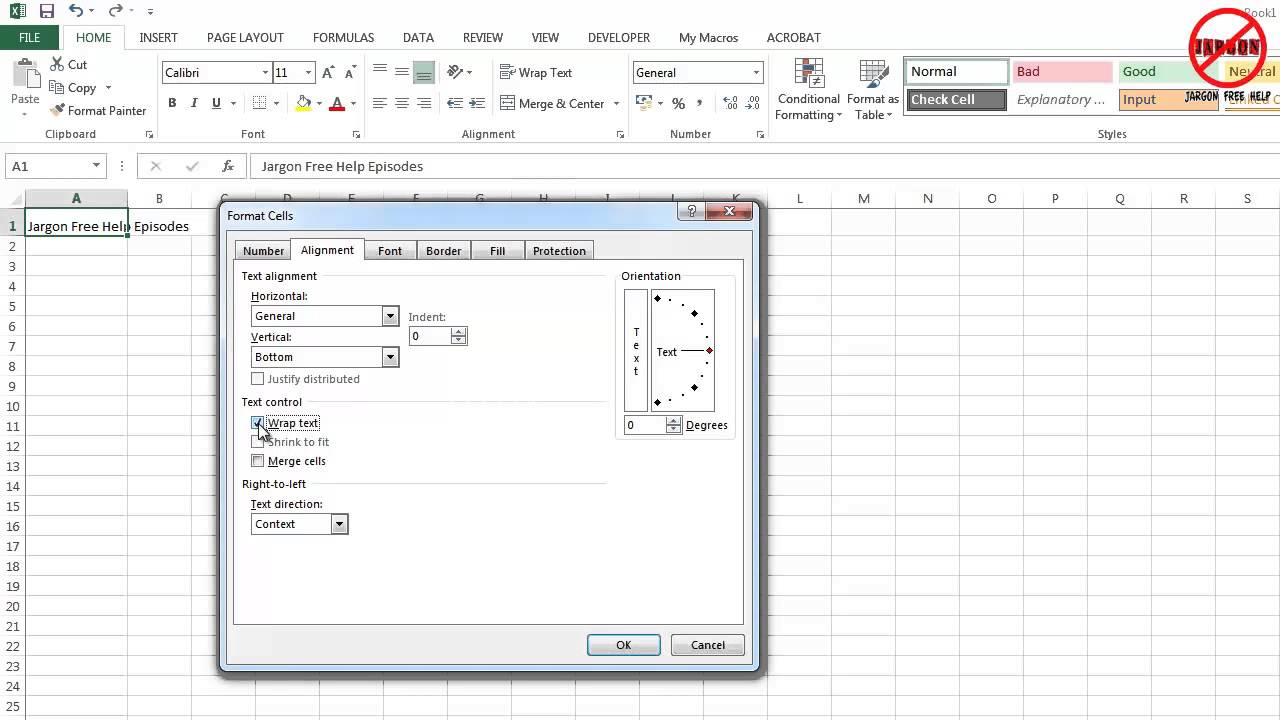Check the Shrink to fit option
Viewport: 1280px width, 720px height.
tap(258, 442)
